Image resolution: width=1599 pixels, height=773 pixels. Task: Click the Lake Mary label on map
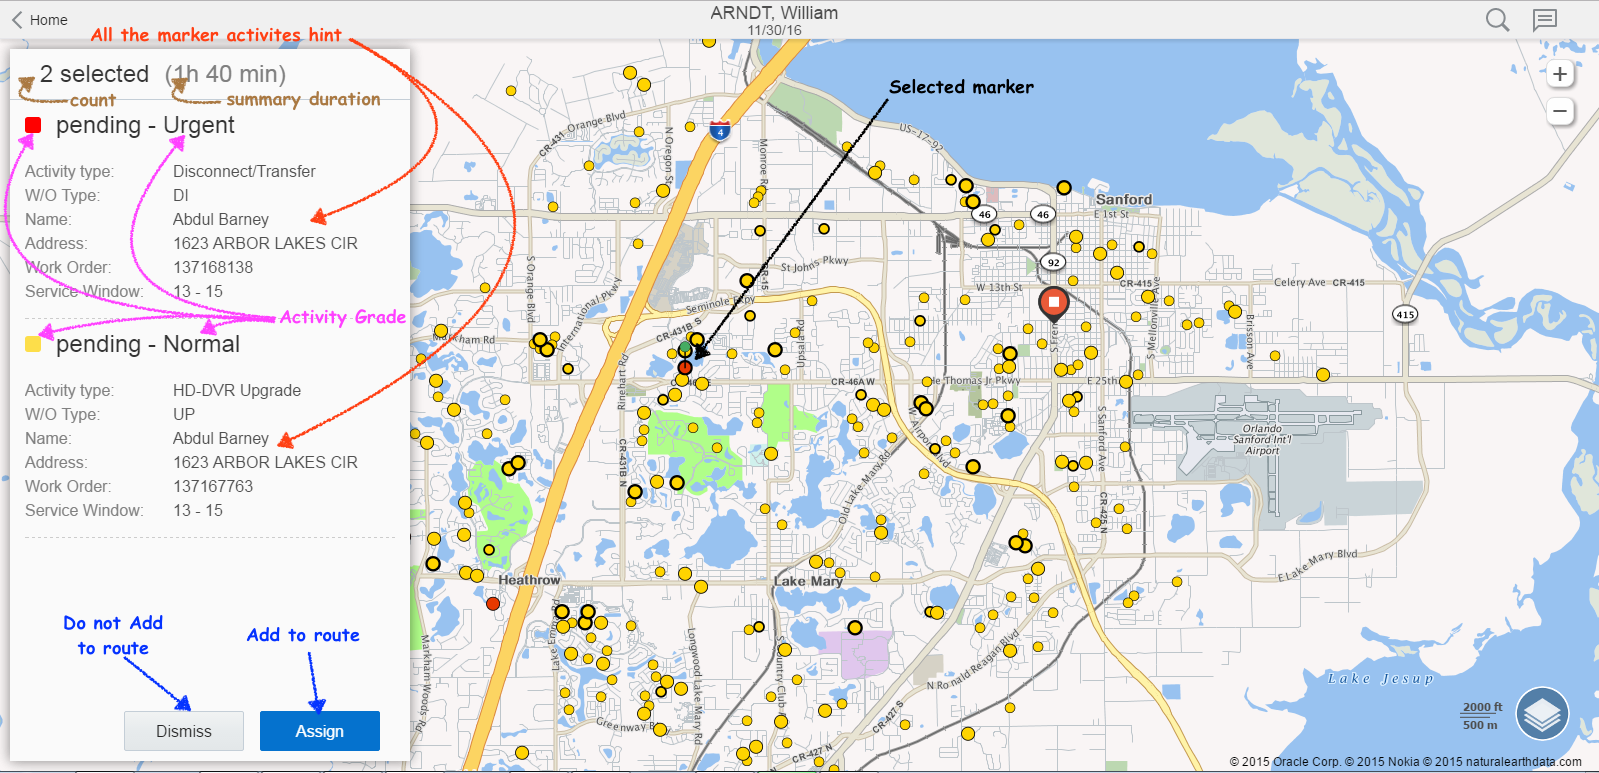coord(808,581)
